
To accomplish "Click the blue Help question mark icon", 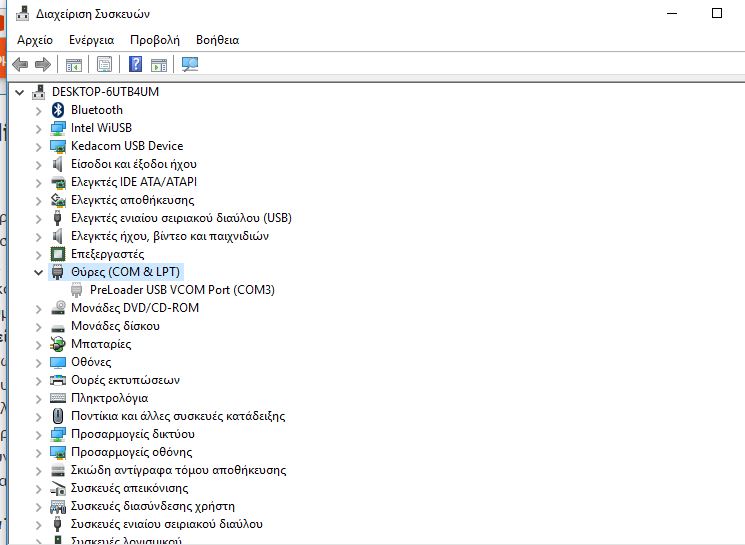I will pyautogui.click(x=135, y=65).
